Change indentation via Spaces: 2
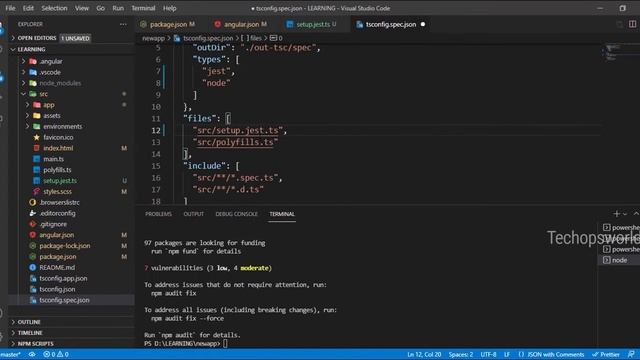Screen dimensions: 640x360 point(461,355)
